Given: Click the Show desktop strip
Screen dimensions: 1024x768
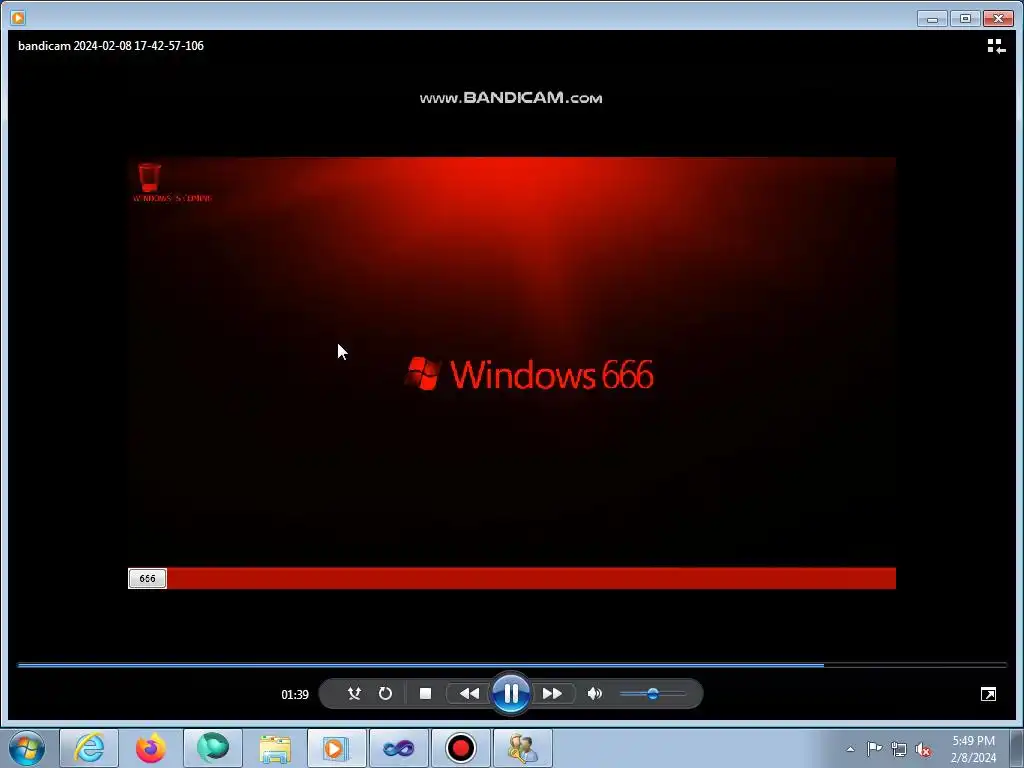Looking at the screenshot, I should point(1017,749).
